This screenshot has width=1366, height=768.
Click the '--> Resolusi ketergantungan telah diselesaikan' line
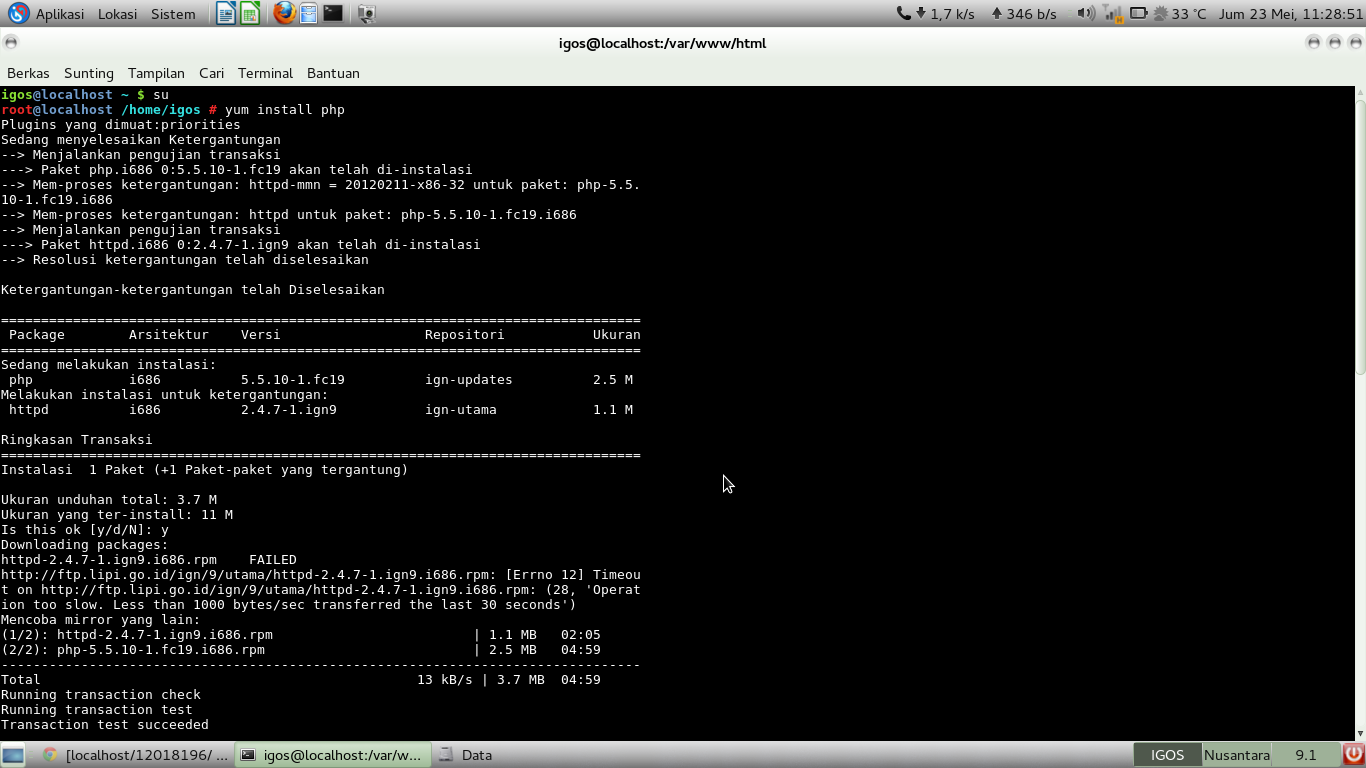pos(185,260)
